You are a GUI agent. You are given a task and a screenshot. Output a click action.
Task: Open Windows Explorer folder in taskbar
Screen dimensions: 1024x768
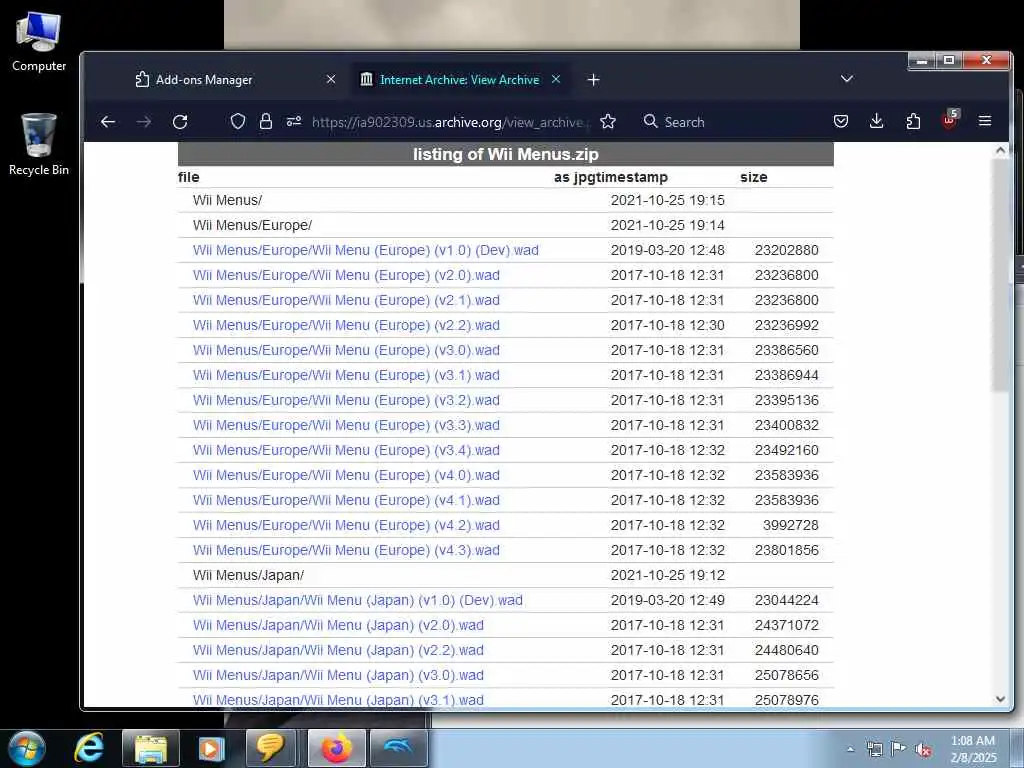pyautogui.click(x=150, y=748)
